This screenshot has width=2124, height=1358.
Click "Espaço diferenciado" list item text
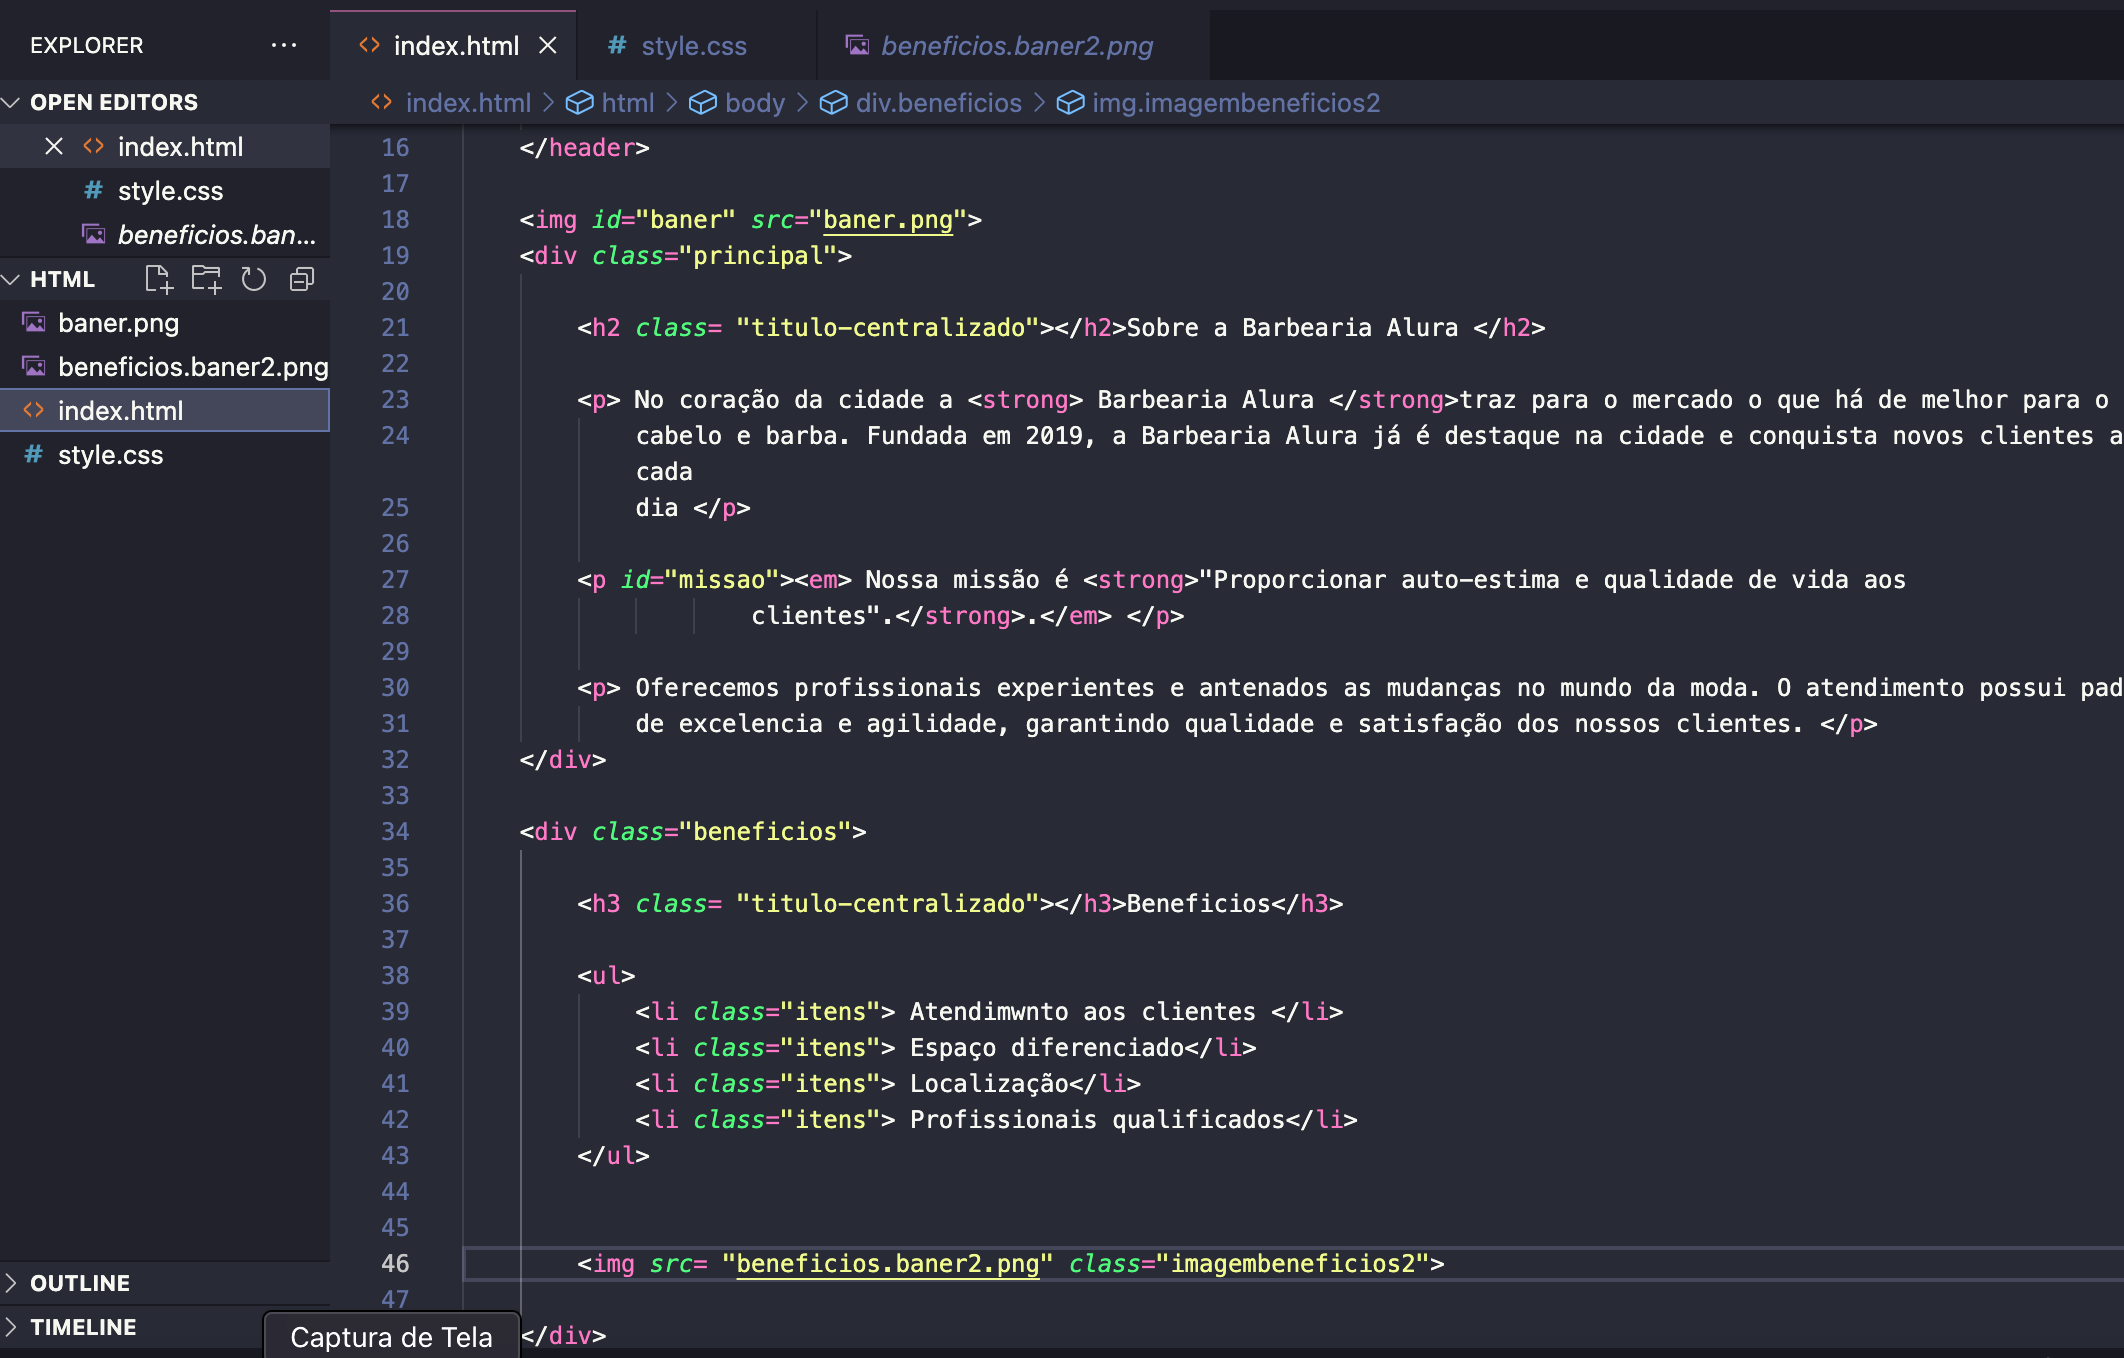tap(1047, 1047)
